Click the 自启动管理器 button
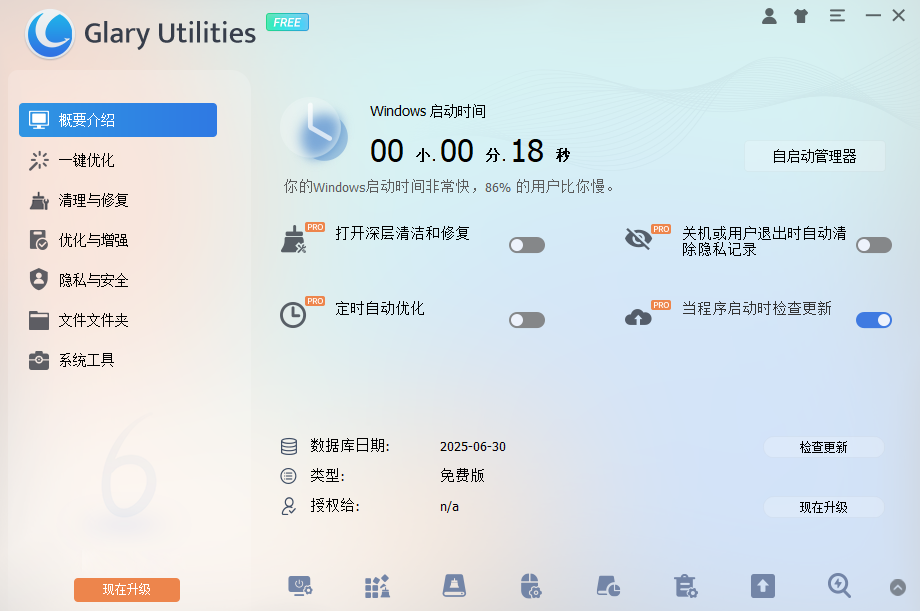Viewport: 920px width, 611px height. tap(814, 156)
